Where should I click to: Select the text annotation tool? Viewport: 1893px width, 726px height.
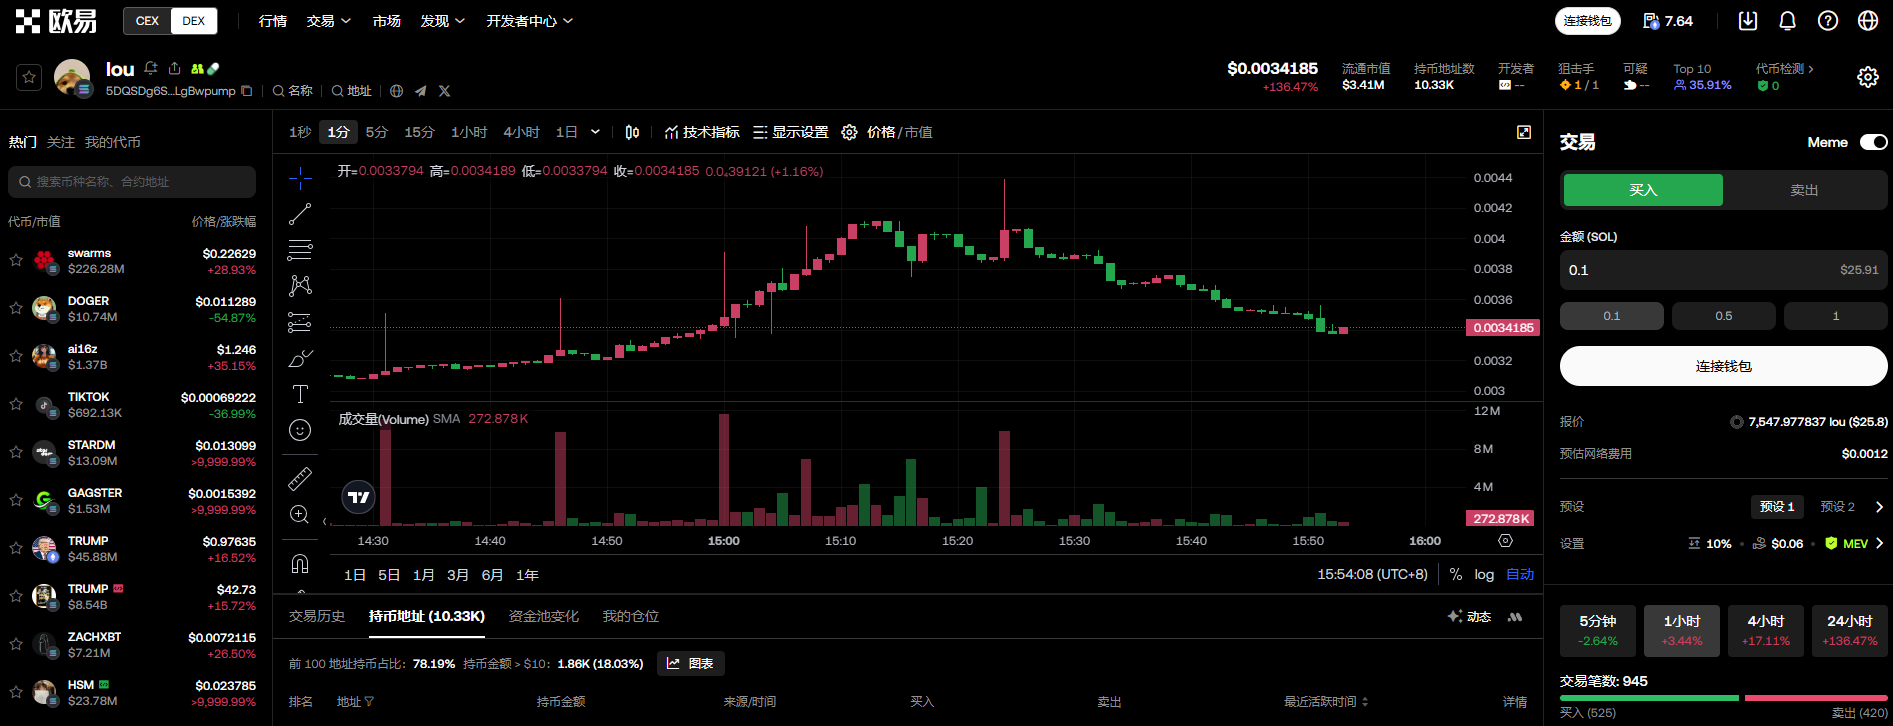coord(300,394)
